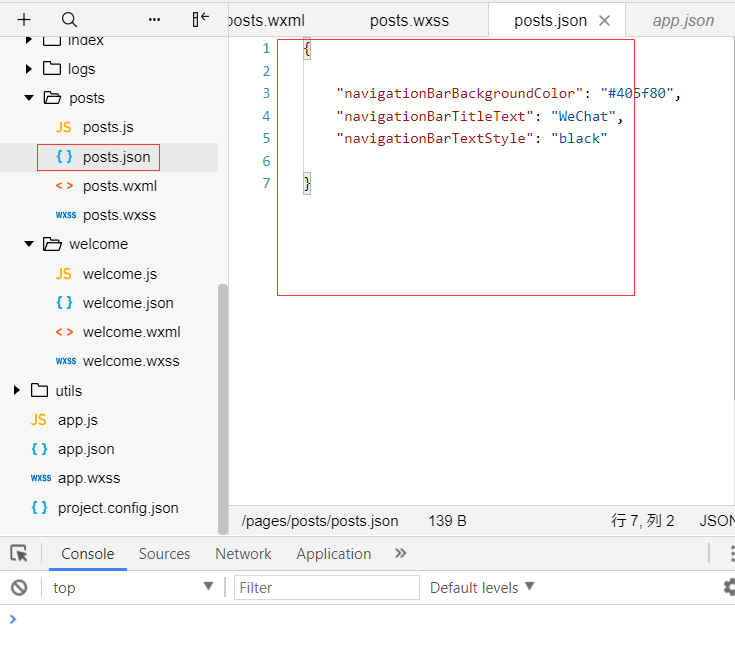Click the console Filter input field
This screenshot has height=651, width=735.
pyautogui.click(x=326, y=588)
